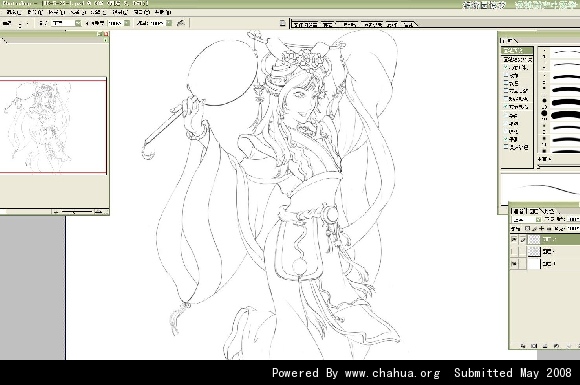The height and width of the screenshot is (385, 580).
Task: Hide the bottom layer with its eye icon
Action: (514, 264)
